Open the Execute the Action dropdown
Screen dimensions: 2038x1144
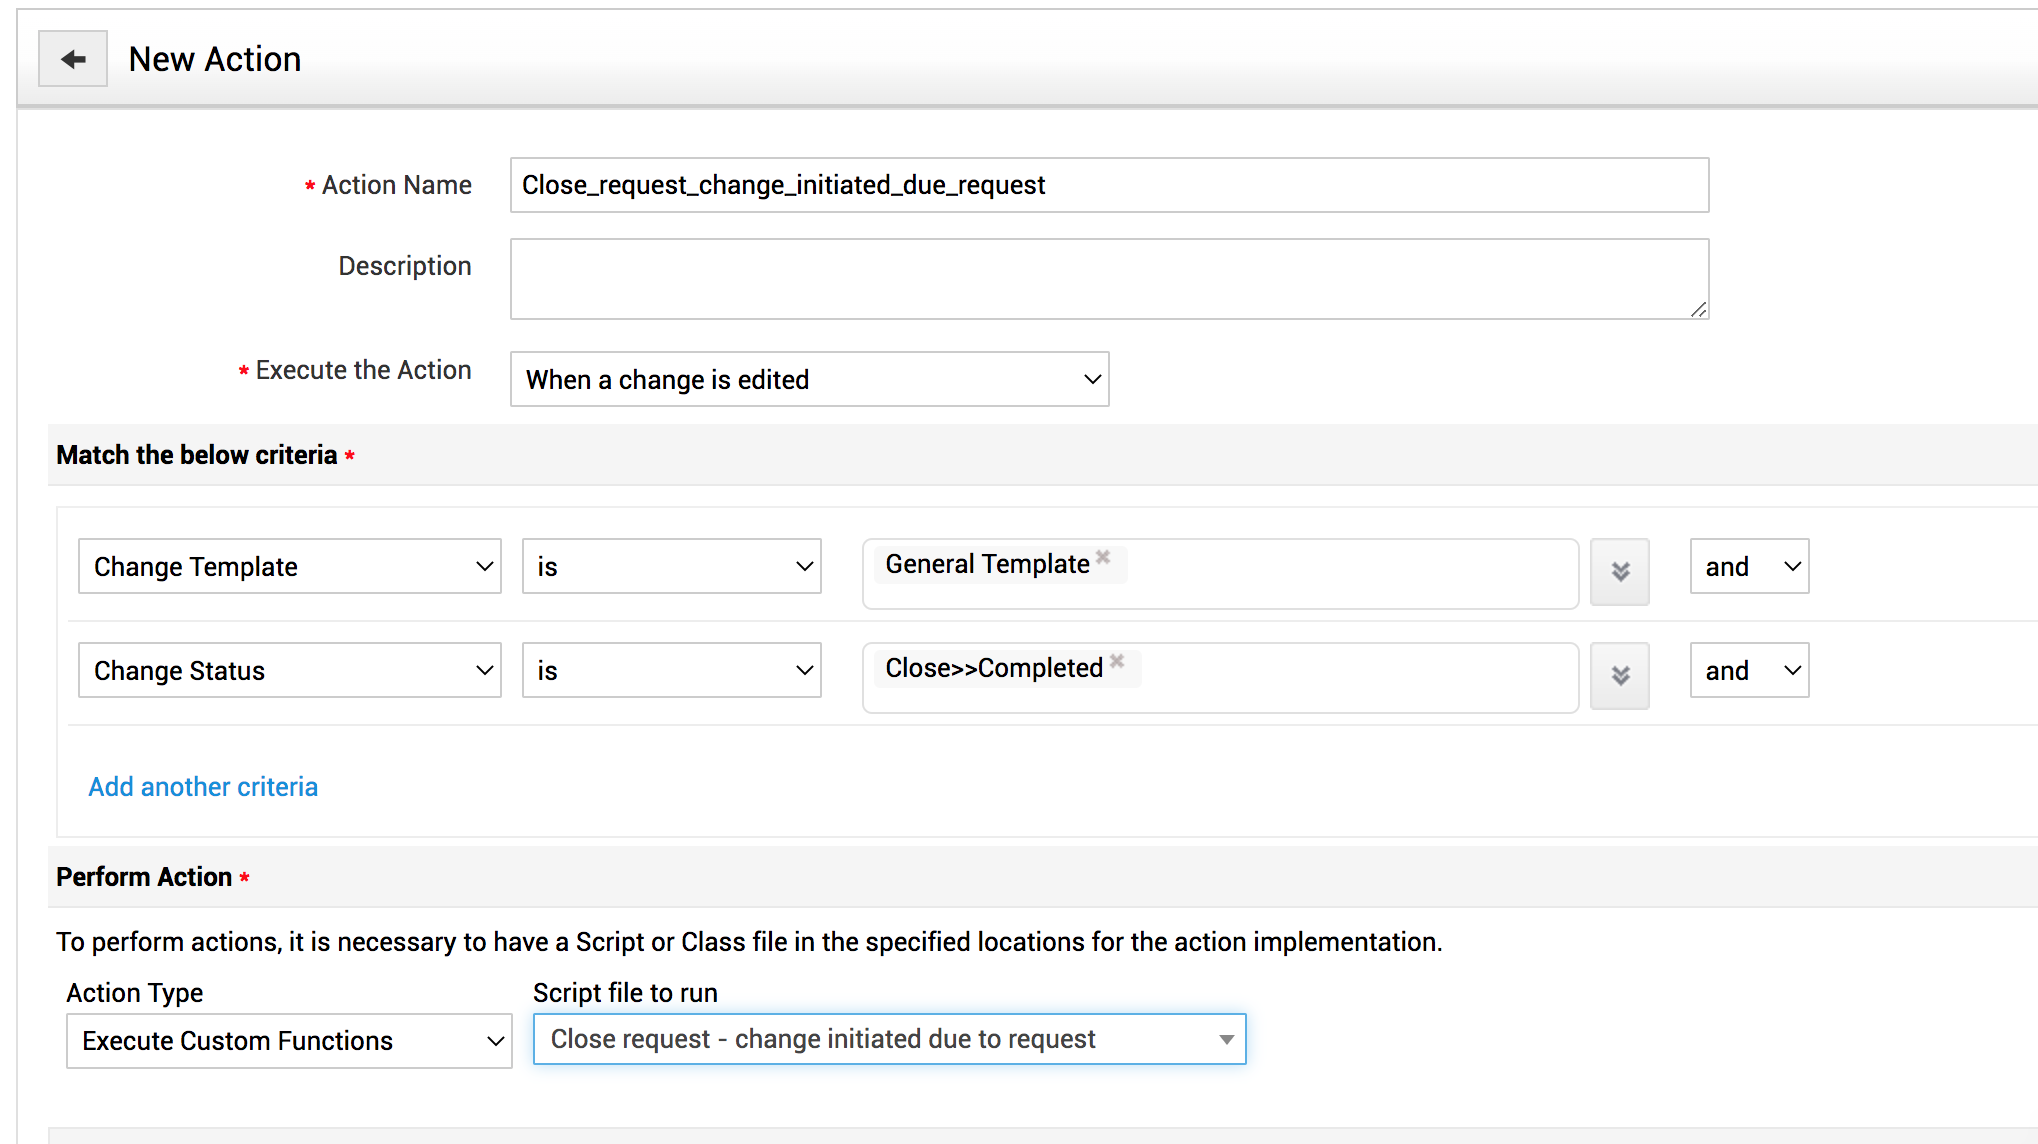pos(809,379)
